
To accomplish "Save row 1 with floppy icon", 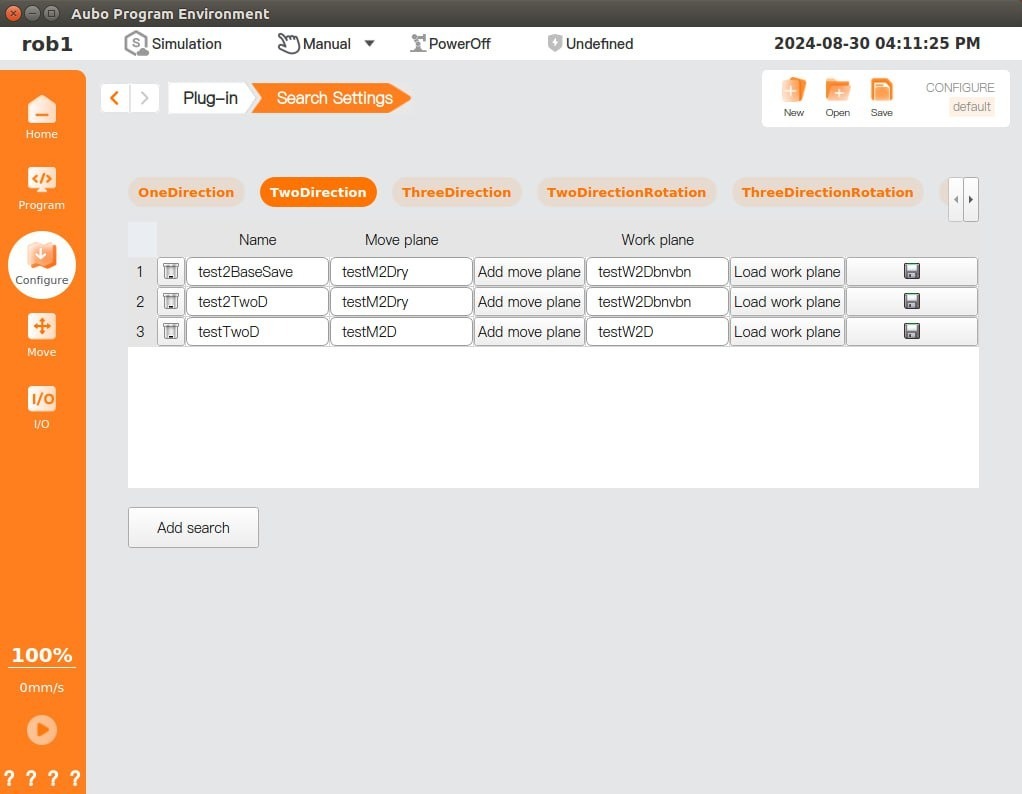I will pyautogui.click(x=912, y=271).
